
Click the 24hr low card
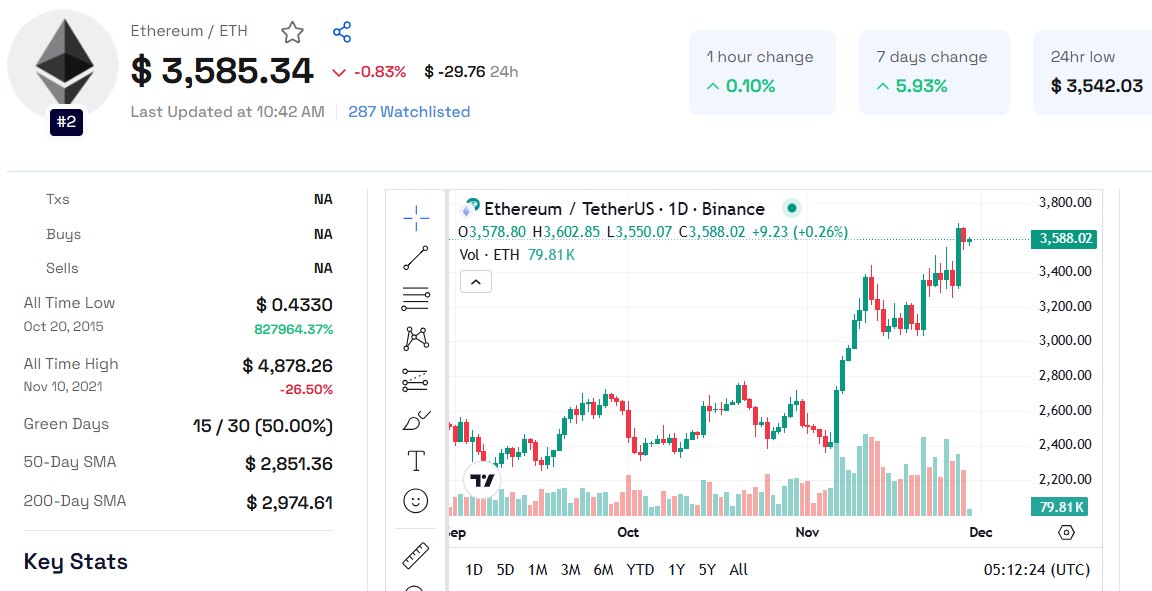(x=1092, y=72)
